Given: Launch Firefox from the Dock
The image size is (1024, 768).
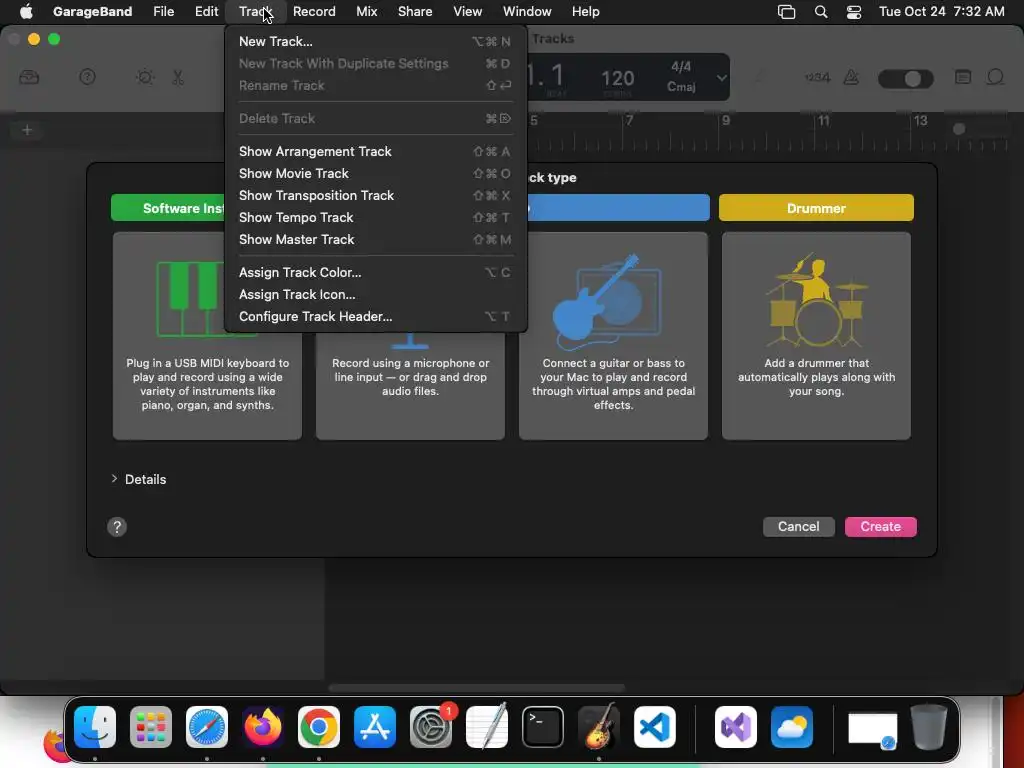Looking at the screenshot, I should point(263,727).
